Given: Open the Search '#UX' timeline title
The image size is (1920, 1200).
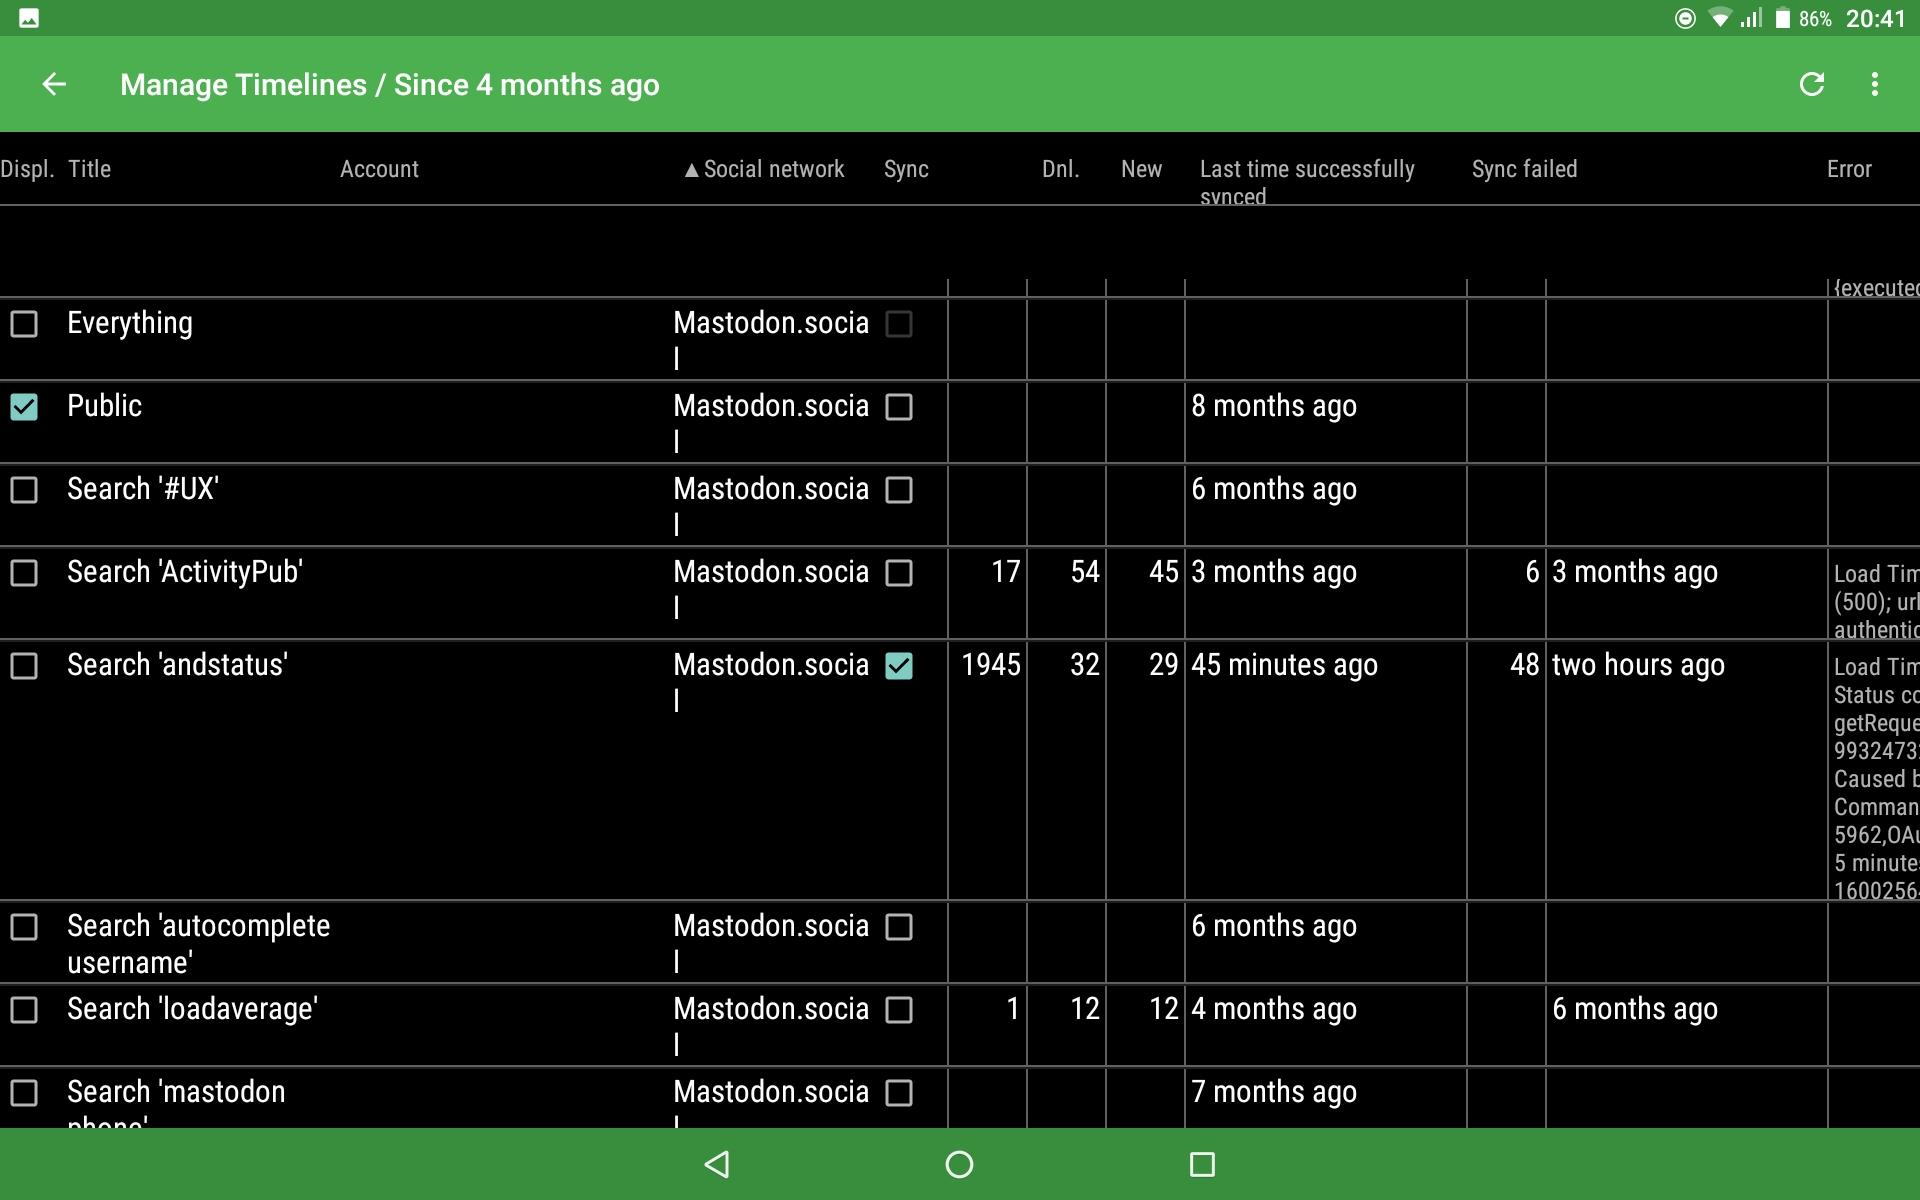Looking at the screenshot, I should [143, 489].
